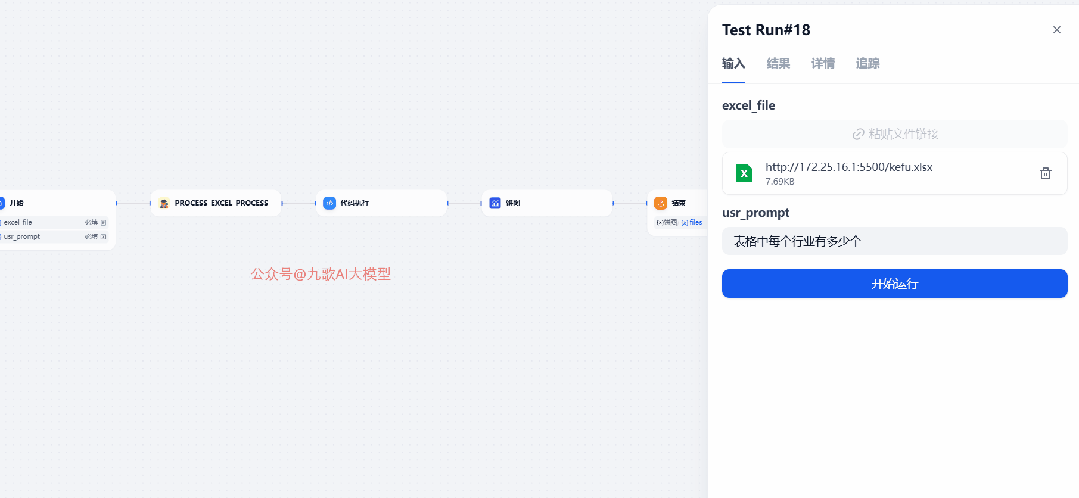
Task: Click the orange end node icon
Action: (661, 203)
